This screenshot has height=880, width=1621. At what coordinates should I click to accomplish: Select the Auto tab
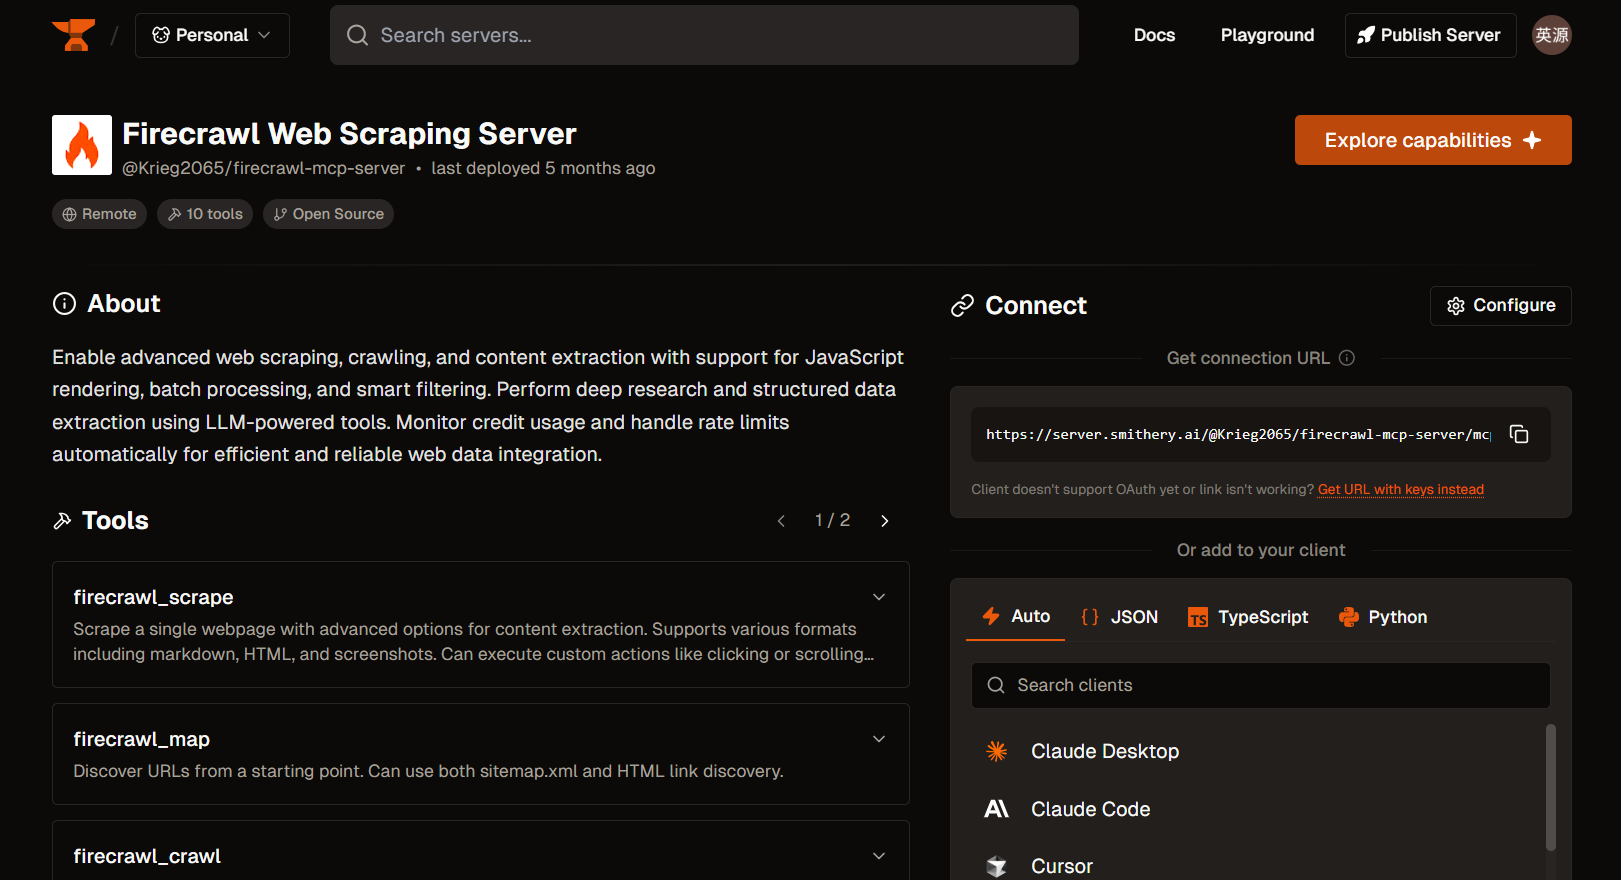pyautogui.click(x=1016, y=617)
